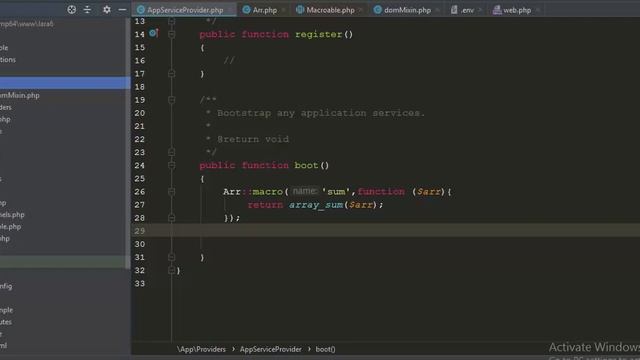This screenshot has height=360, width=640.
Task: Switch to AppServiceProvider.php tab
Action: (185, 10)
